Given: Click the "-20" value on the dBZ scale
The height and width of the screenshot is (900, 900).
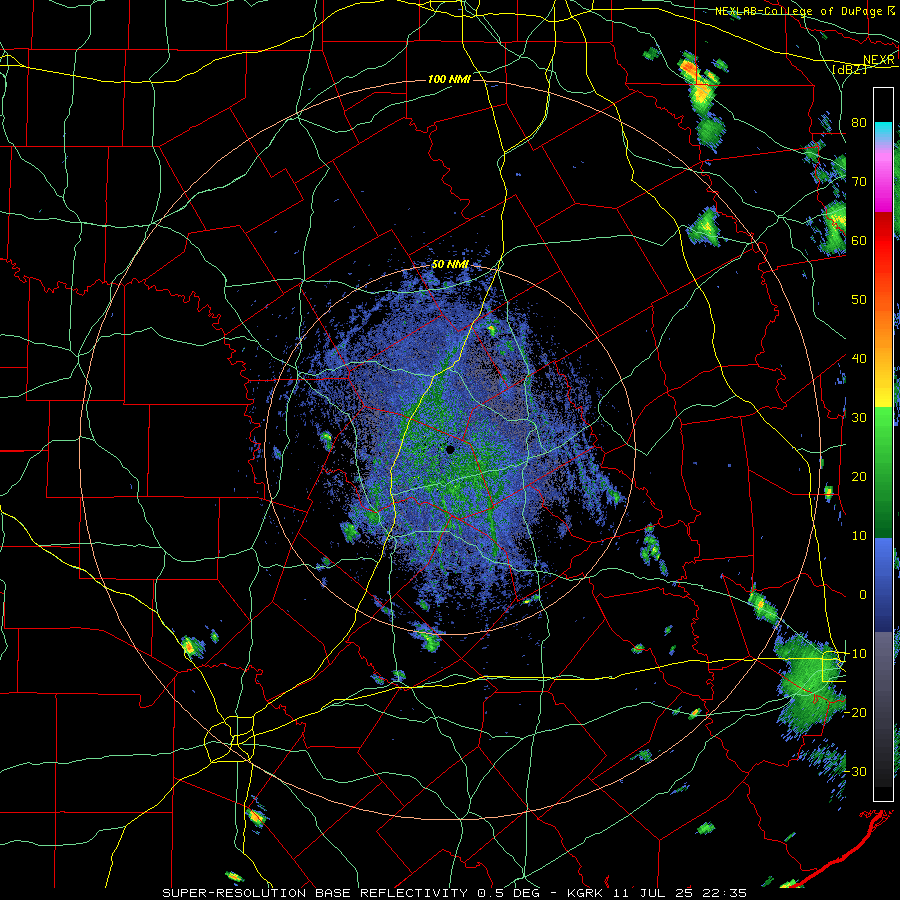Looking at the screenshot, I should (855, 712).
